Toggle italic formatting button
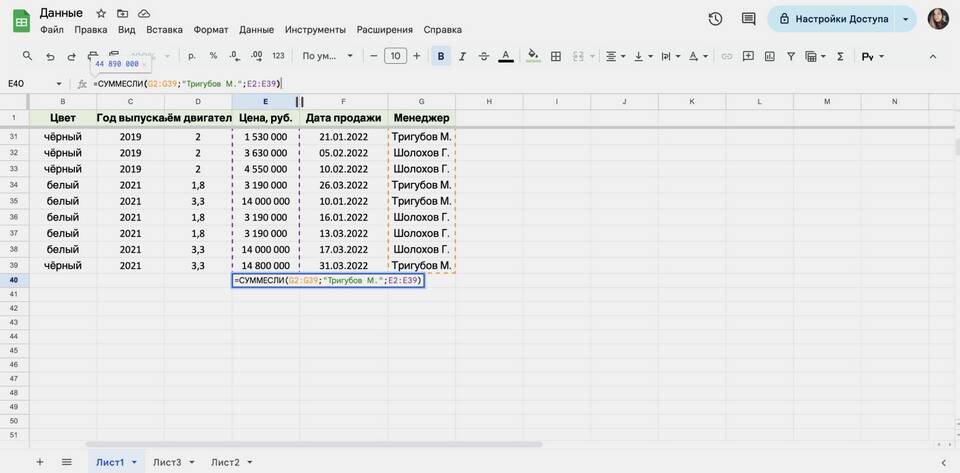This screenshot has height=473, width=960. click(x=462, y=56)
